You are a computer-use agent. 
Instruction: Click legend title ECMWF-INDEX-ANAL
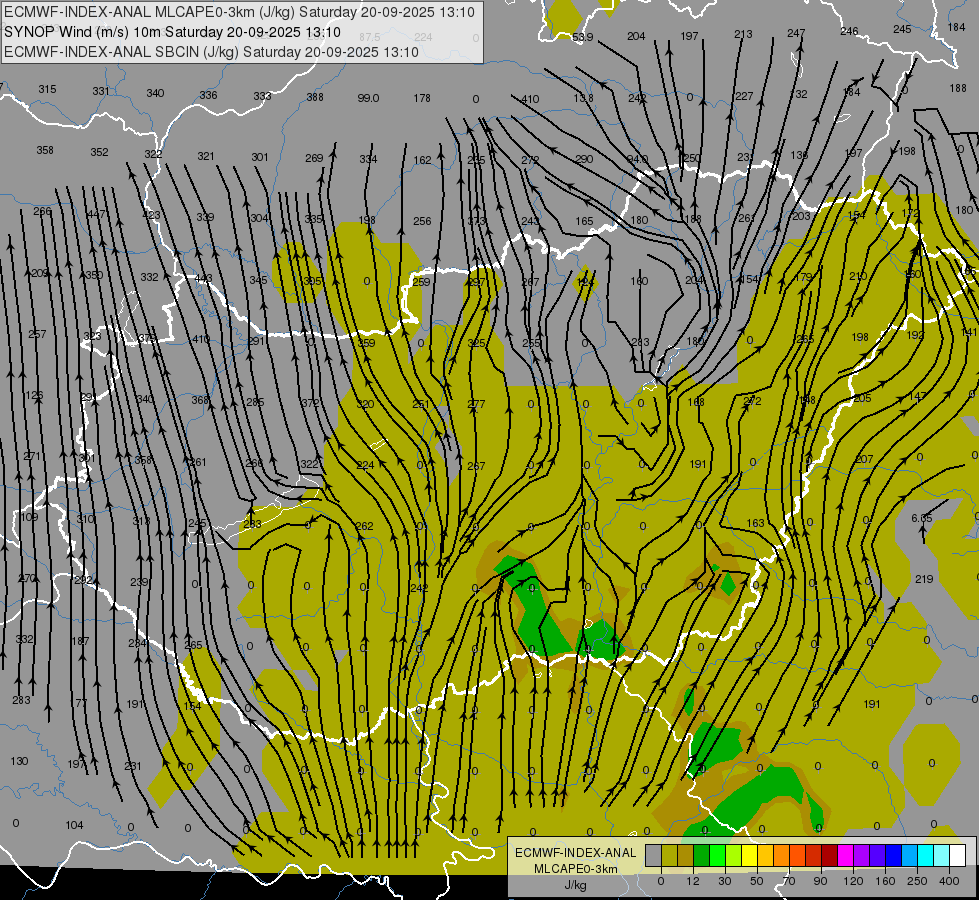576,853
